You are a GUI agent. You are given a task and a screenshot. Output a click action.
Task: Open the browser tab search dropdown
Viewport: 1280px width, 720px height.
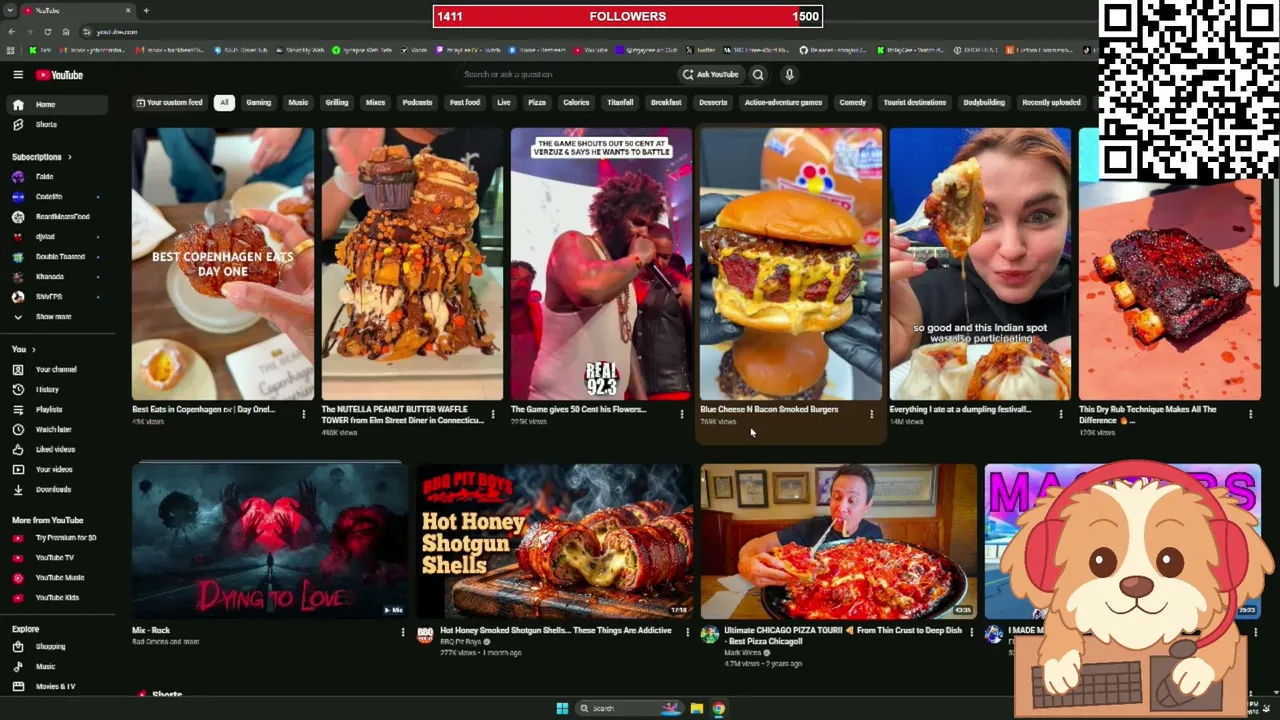[x=10, y=11]
